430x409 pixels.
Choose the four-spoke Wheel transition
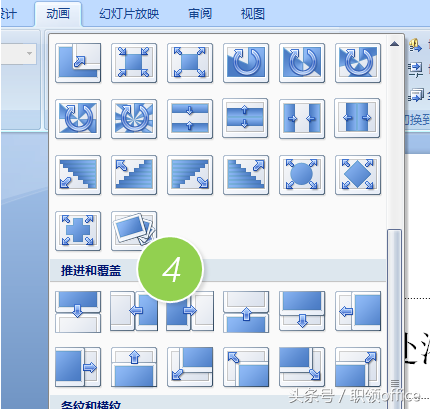(78, 119)
